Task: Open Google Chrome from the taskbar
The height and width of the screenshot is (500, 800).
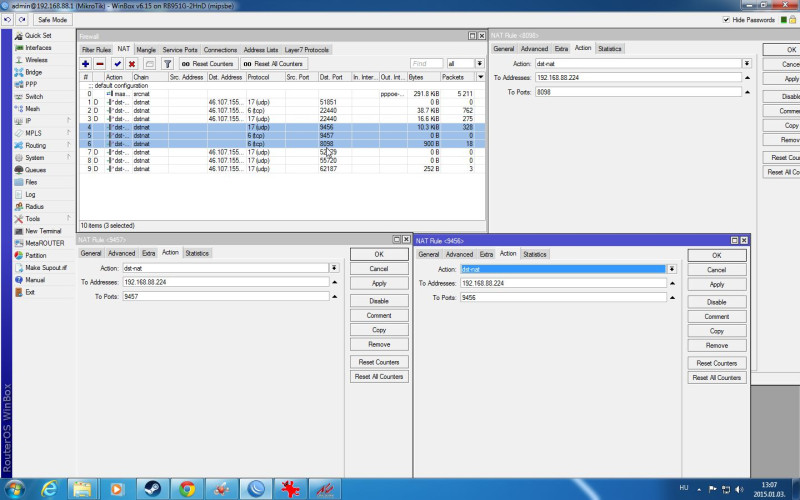Action: pos(187,489)
